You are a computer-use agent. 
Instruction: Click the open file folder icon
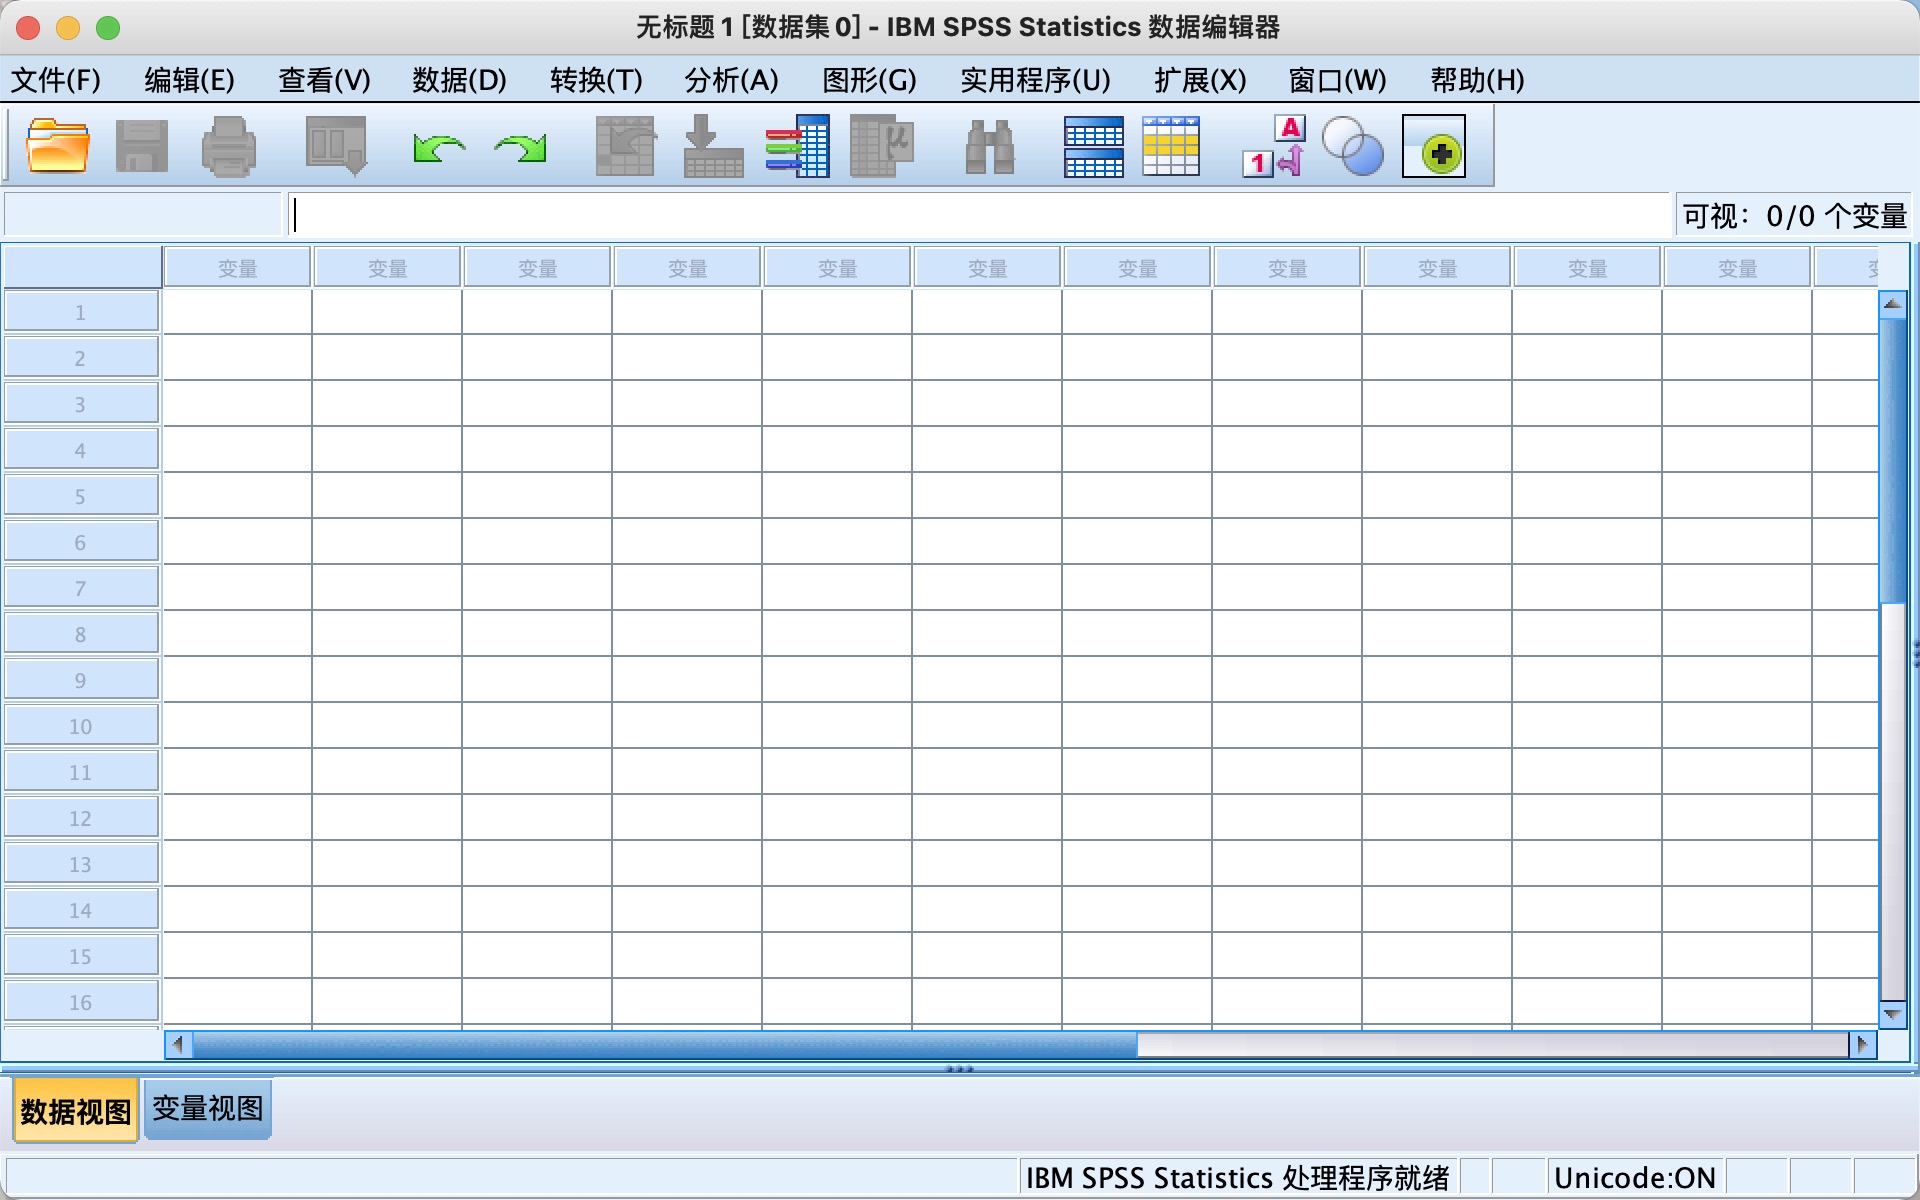55,147
